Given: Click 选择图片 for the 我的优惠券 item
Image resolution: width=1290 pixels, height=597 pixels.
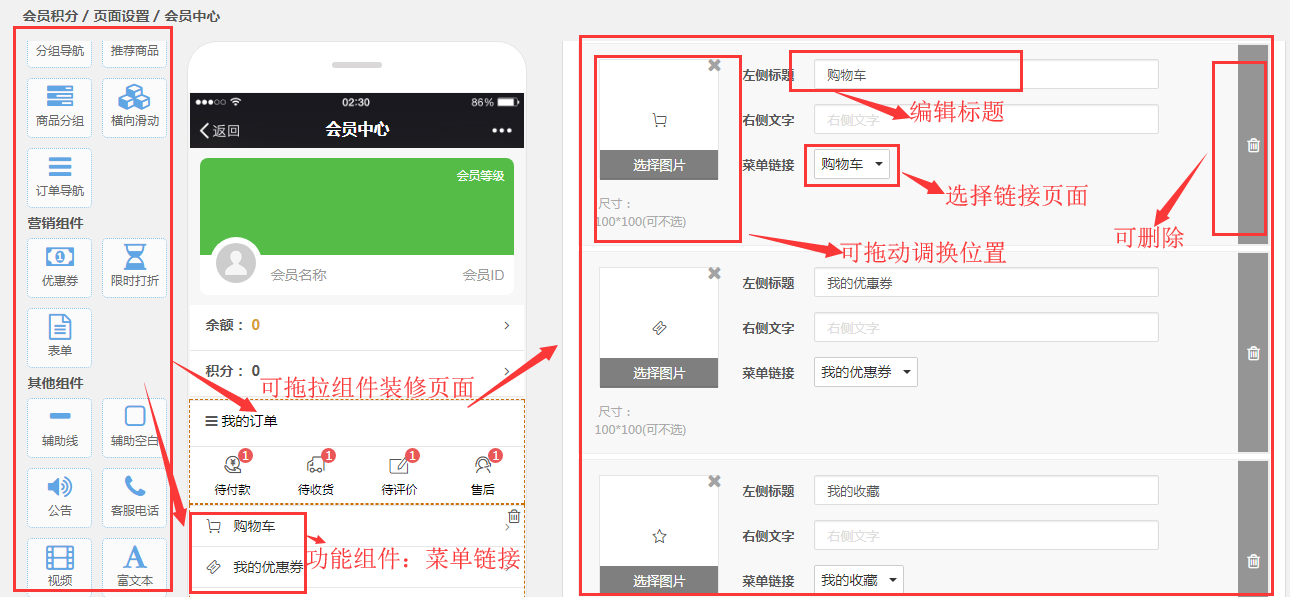Looking at the screenshot, I should pyautogui.click(x=659, y=373).
